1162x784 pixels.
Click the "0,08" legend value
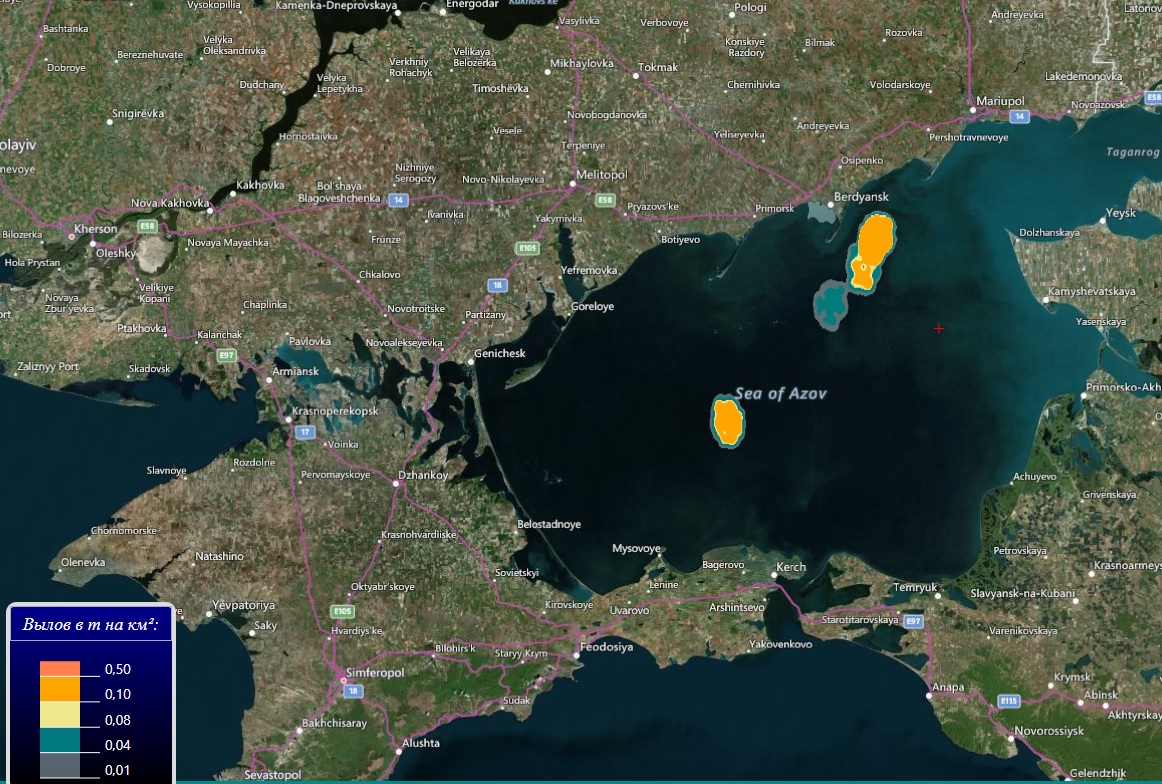118,720
